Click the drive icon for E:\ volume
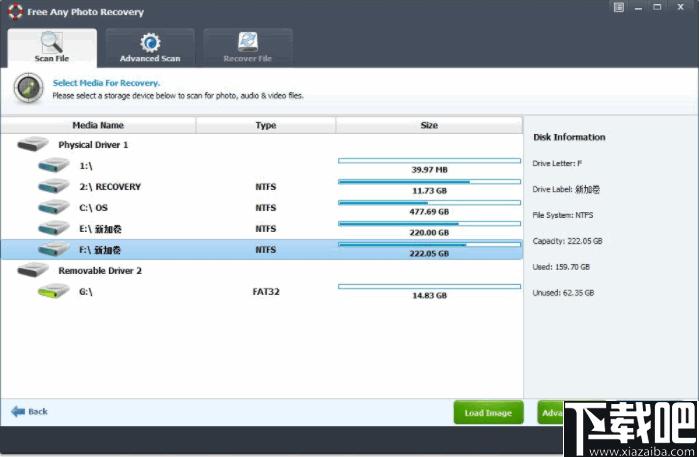The width and height of the screenshot is (699, 457). click(x=53, y=228)
